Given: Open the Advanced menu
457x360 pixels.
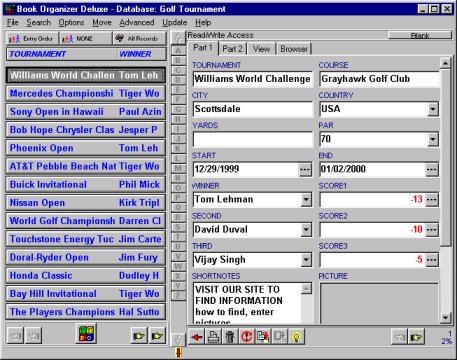Looking at the screenshot, I should tap(137, 23).
